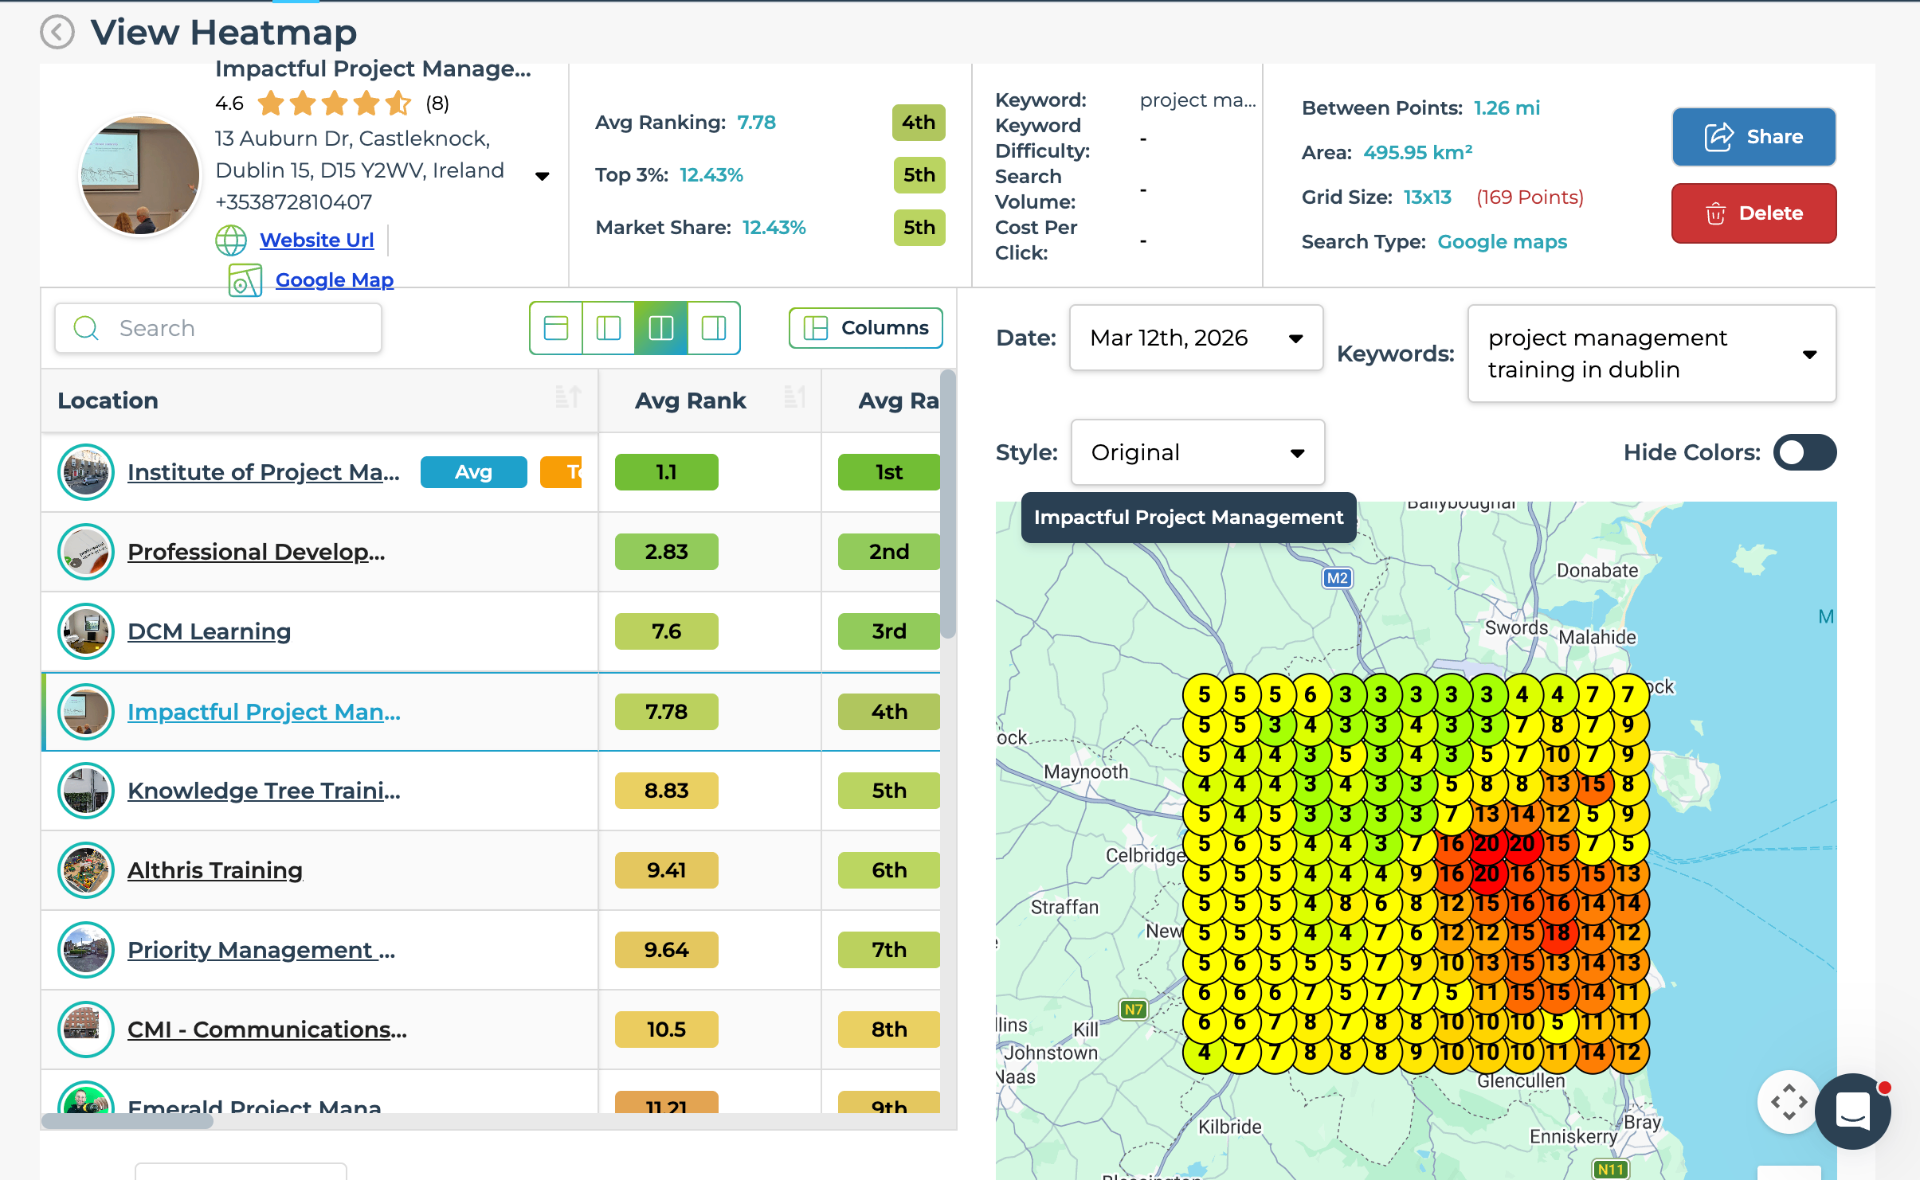Image resolution: width=1920 pixels, height=1180 pixels.
Task: Click the red Delete button
Action: tap(1753, 213)
